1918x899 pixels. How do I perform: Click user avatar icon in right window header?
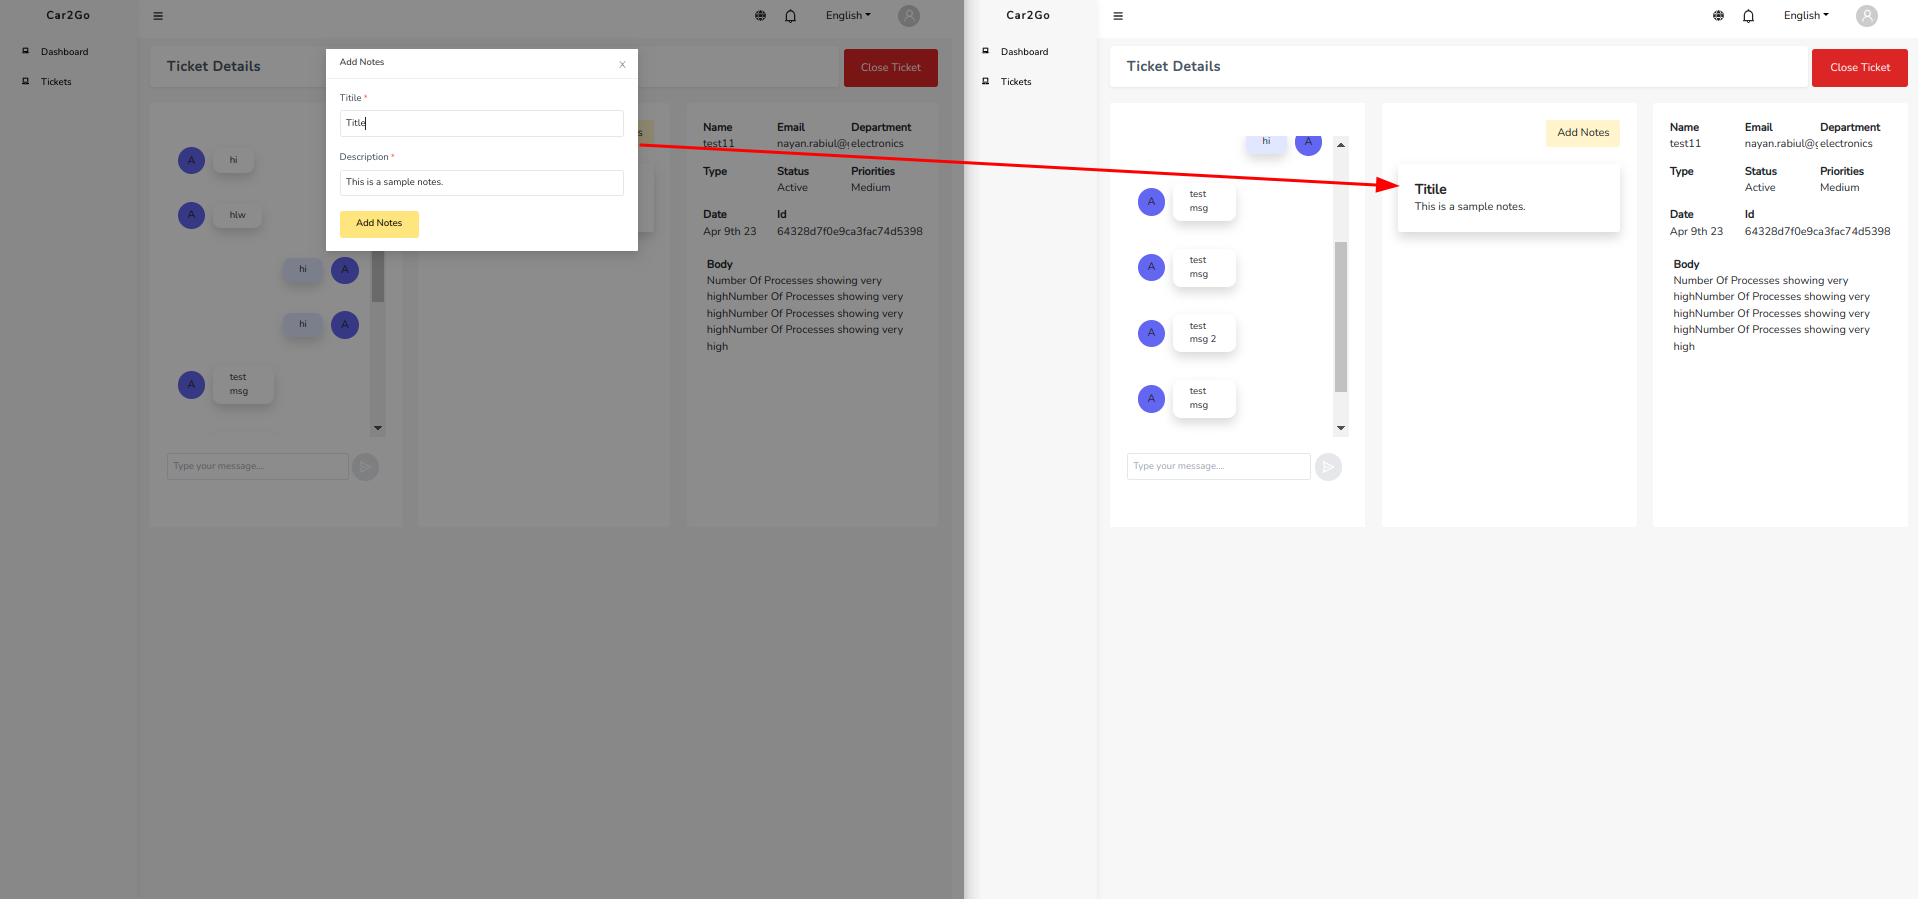(1866, 16)
